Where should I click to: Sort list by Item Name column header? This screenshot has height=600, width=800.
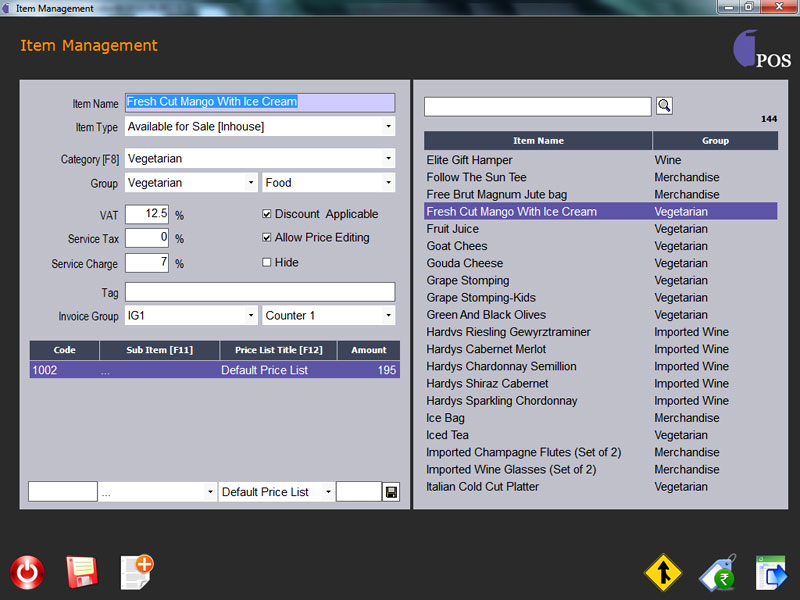click(538, 141)
